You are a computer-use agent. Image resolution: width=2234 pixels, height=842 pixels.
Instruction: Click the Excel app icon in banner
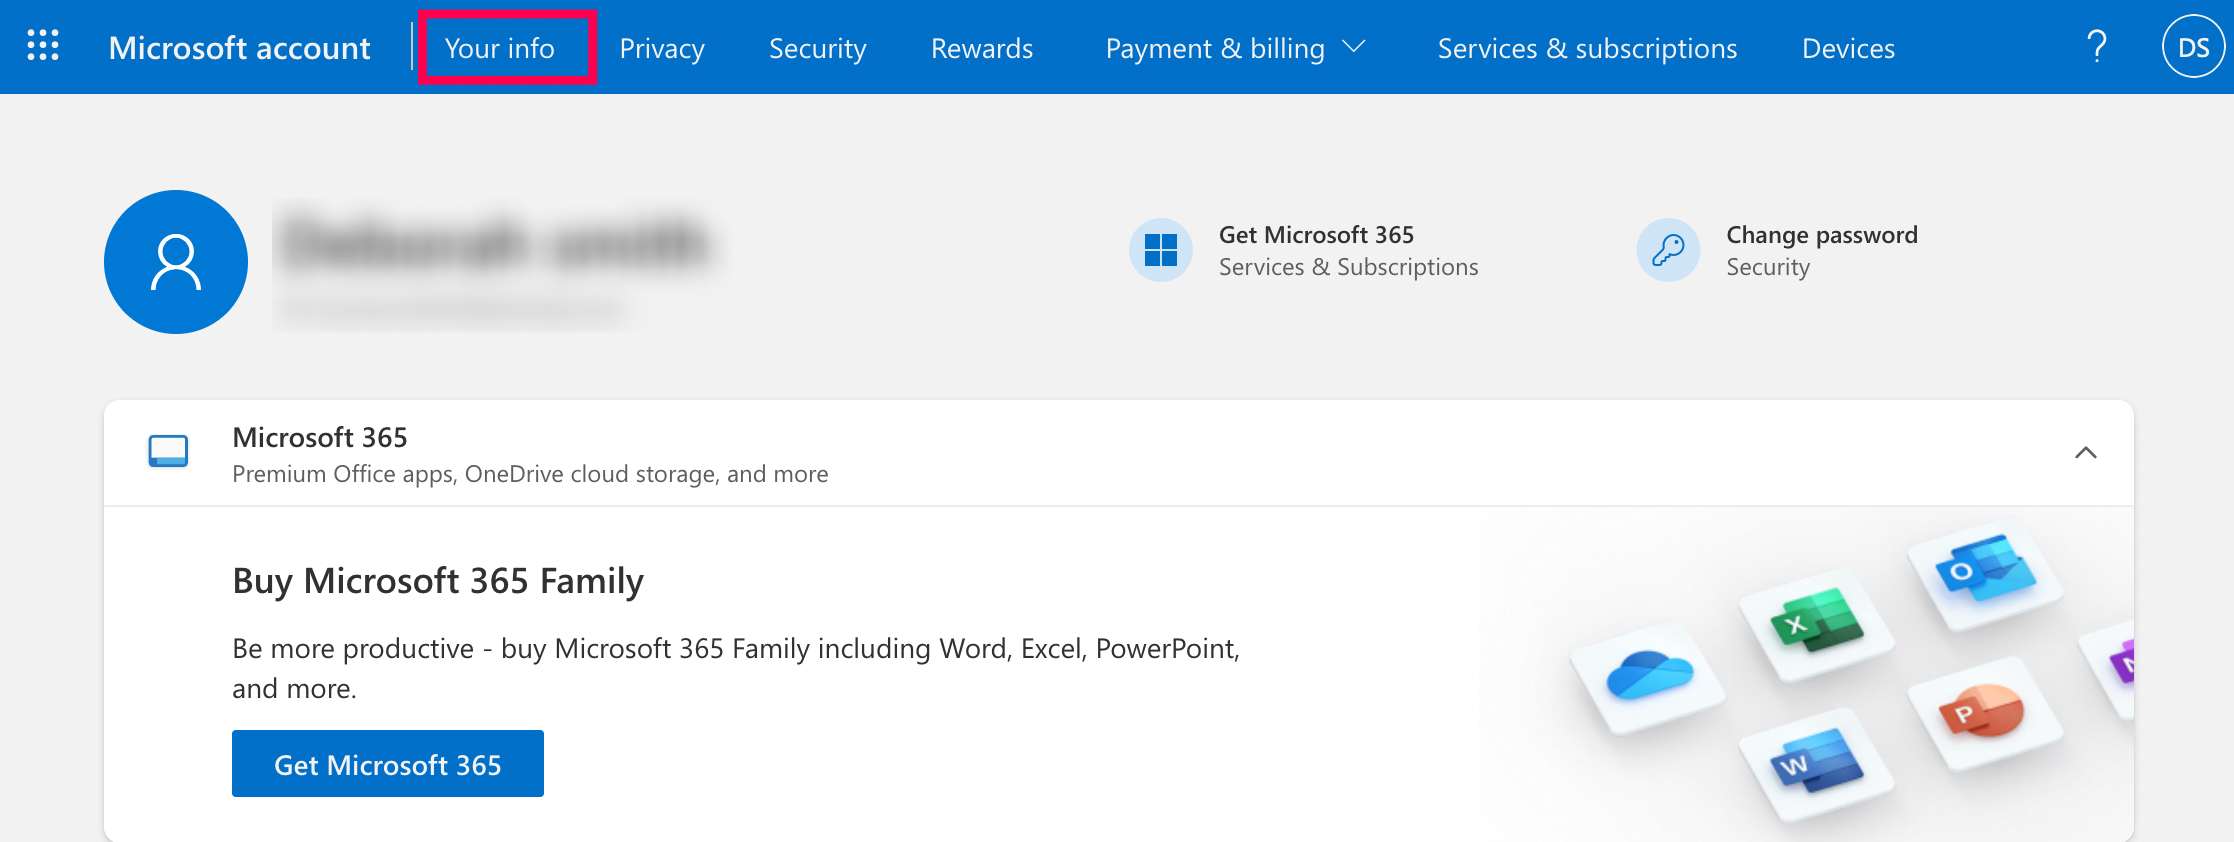tap(1816, 622)
